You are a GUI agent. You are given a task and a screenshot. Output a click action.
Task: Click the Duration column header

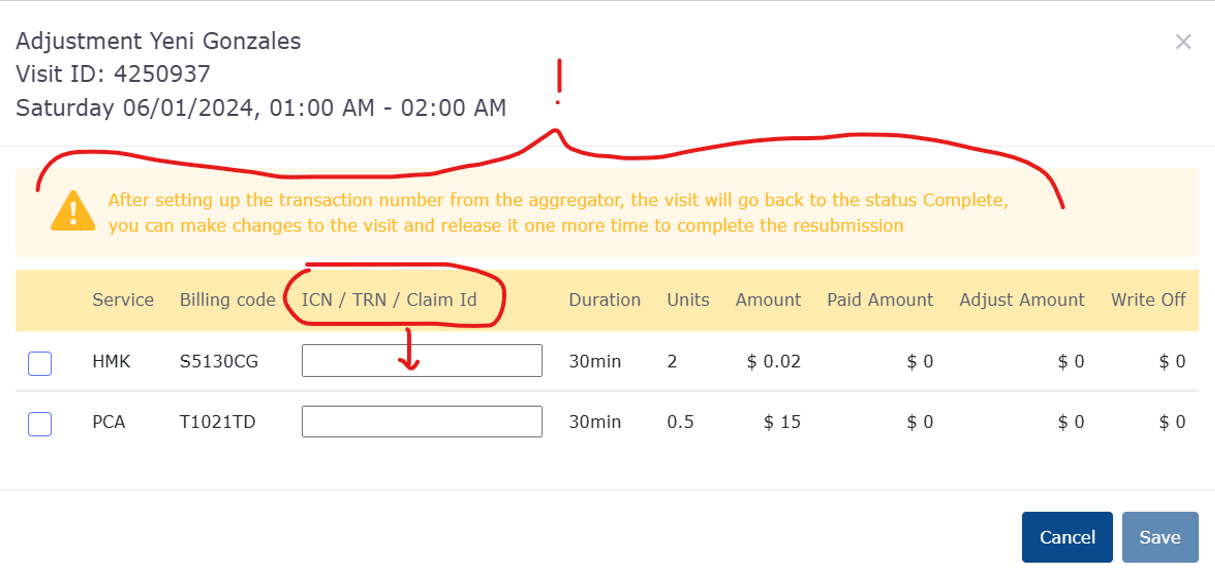(x=605, y=299)
